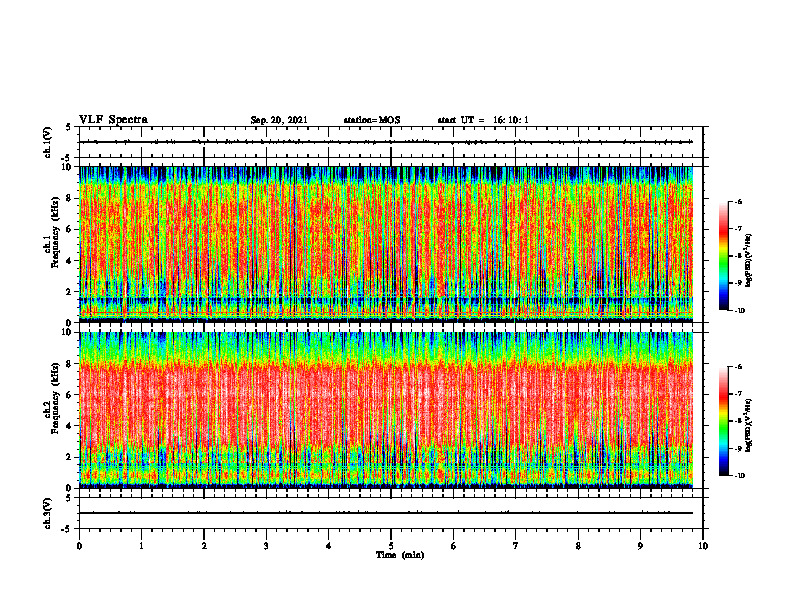Image resolution: width=792 pixels, height=612 pixels.
Task: Click the "-6" tick on ch.2 color bar
Action: point(738,367)
